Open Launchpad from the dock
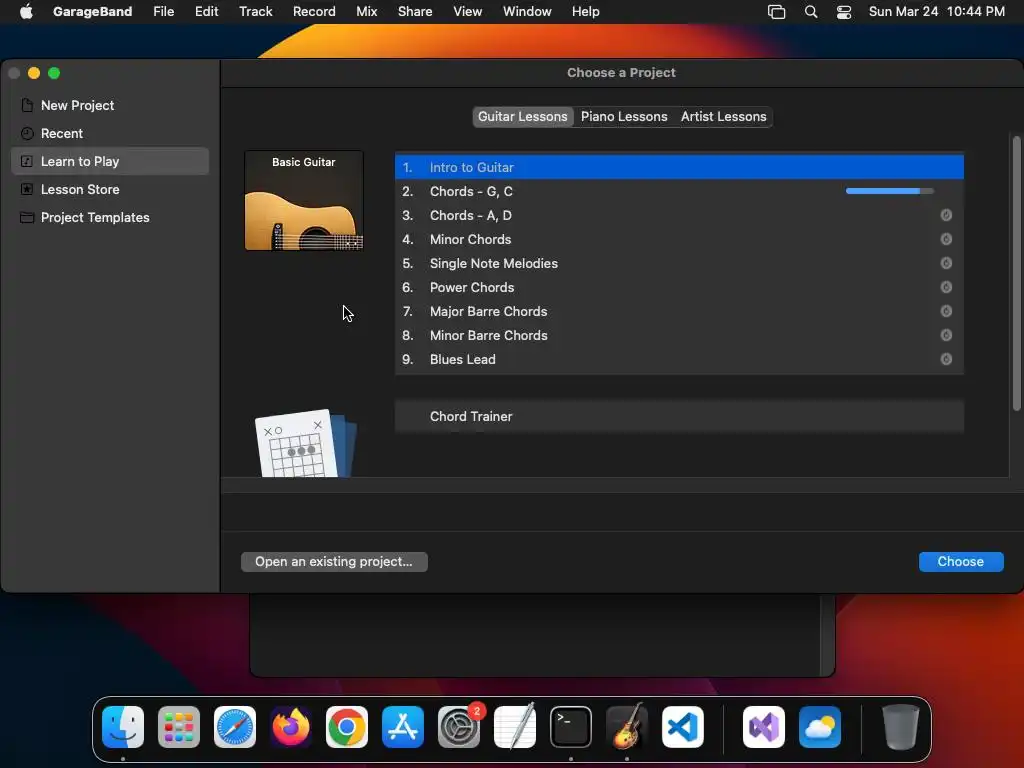Image resolution: width=1024 pixels, height=768 pixels. pyautogui.click(x=179, y=727)
